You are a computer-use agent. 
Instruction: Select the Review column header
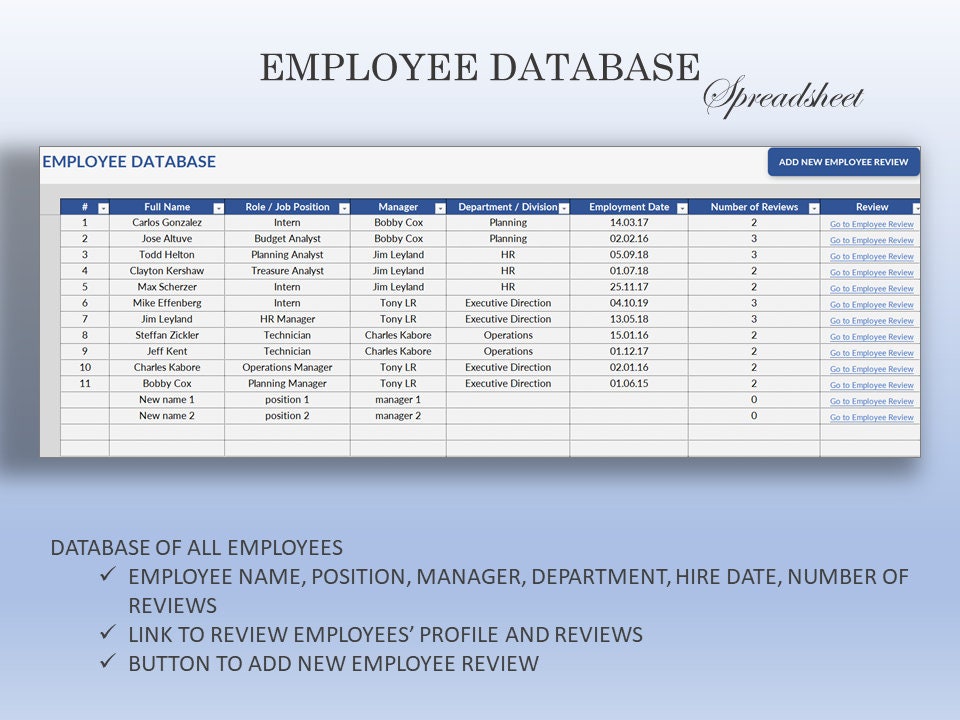point(871,207)
